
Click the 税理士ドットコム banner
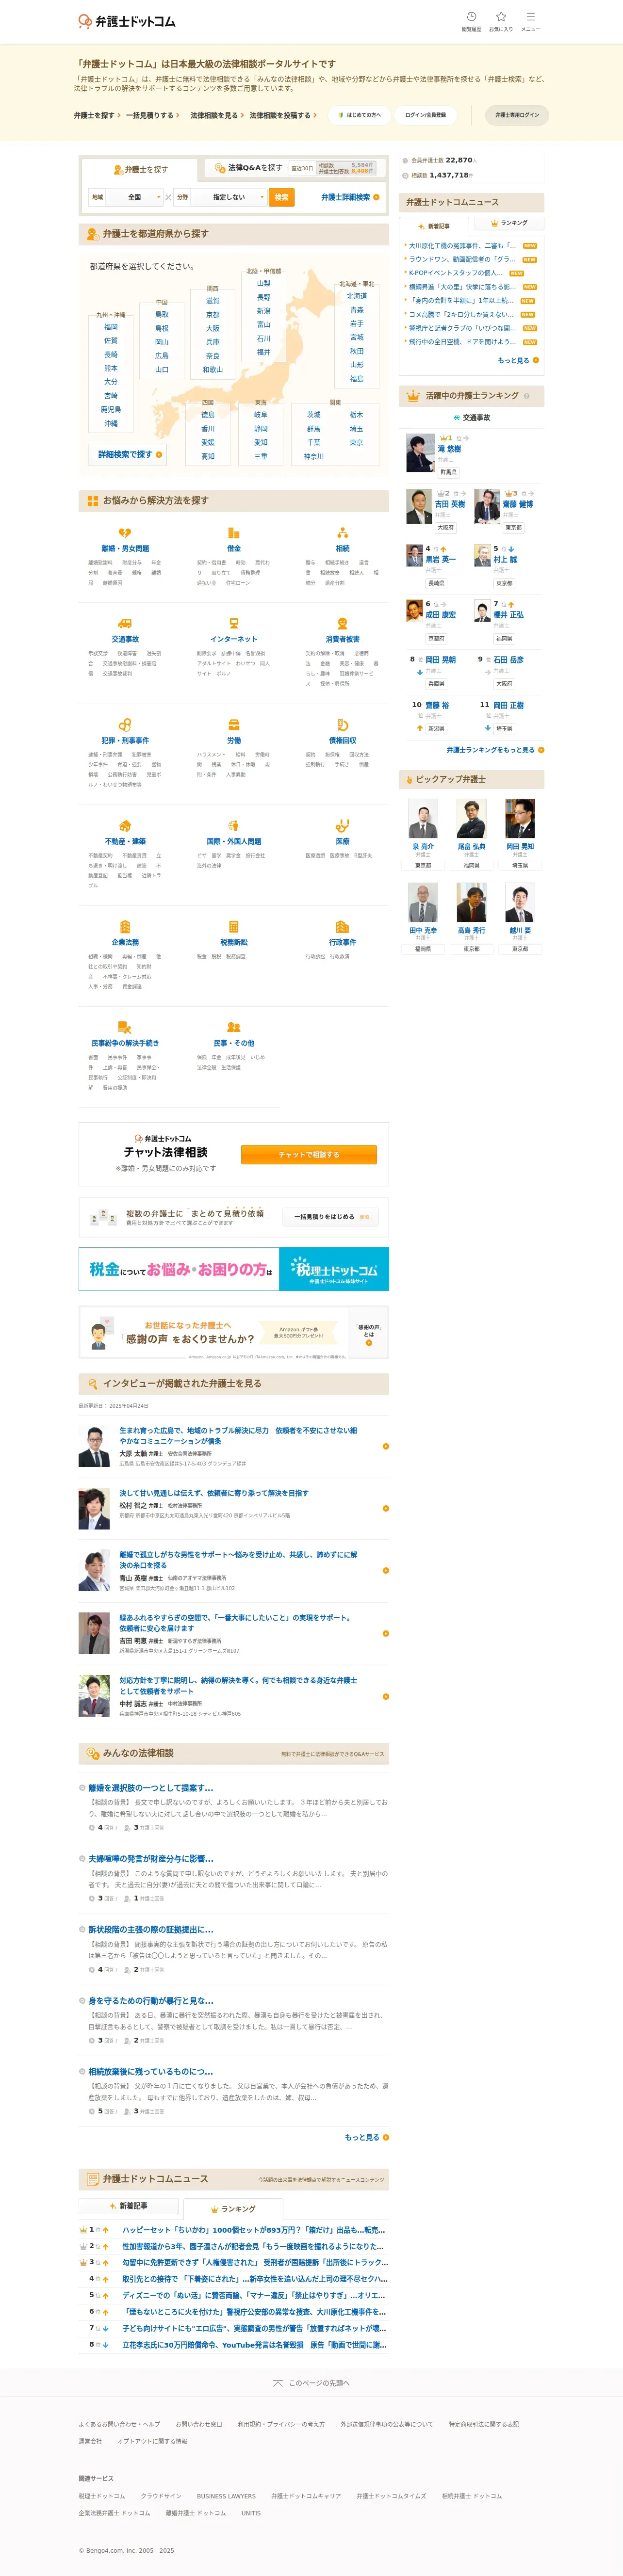[234, 1269]
